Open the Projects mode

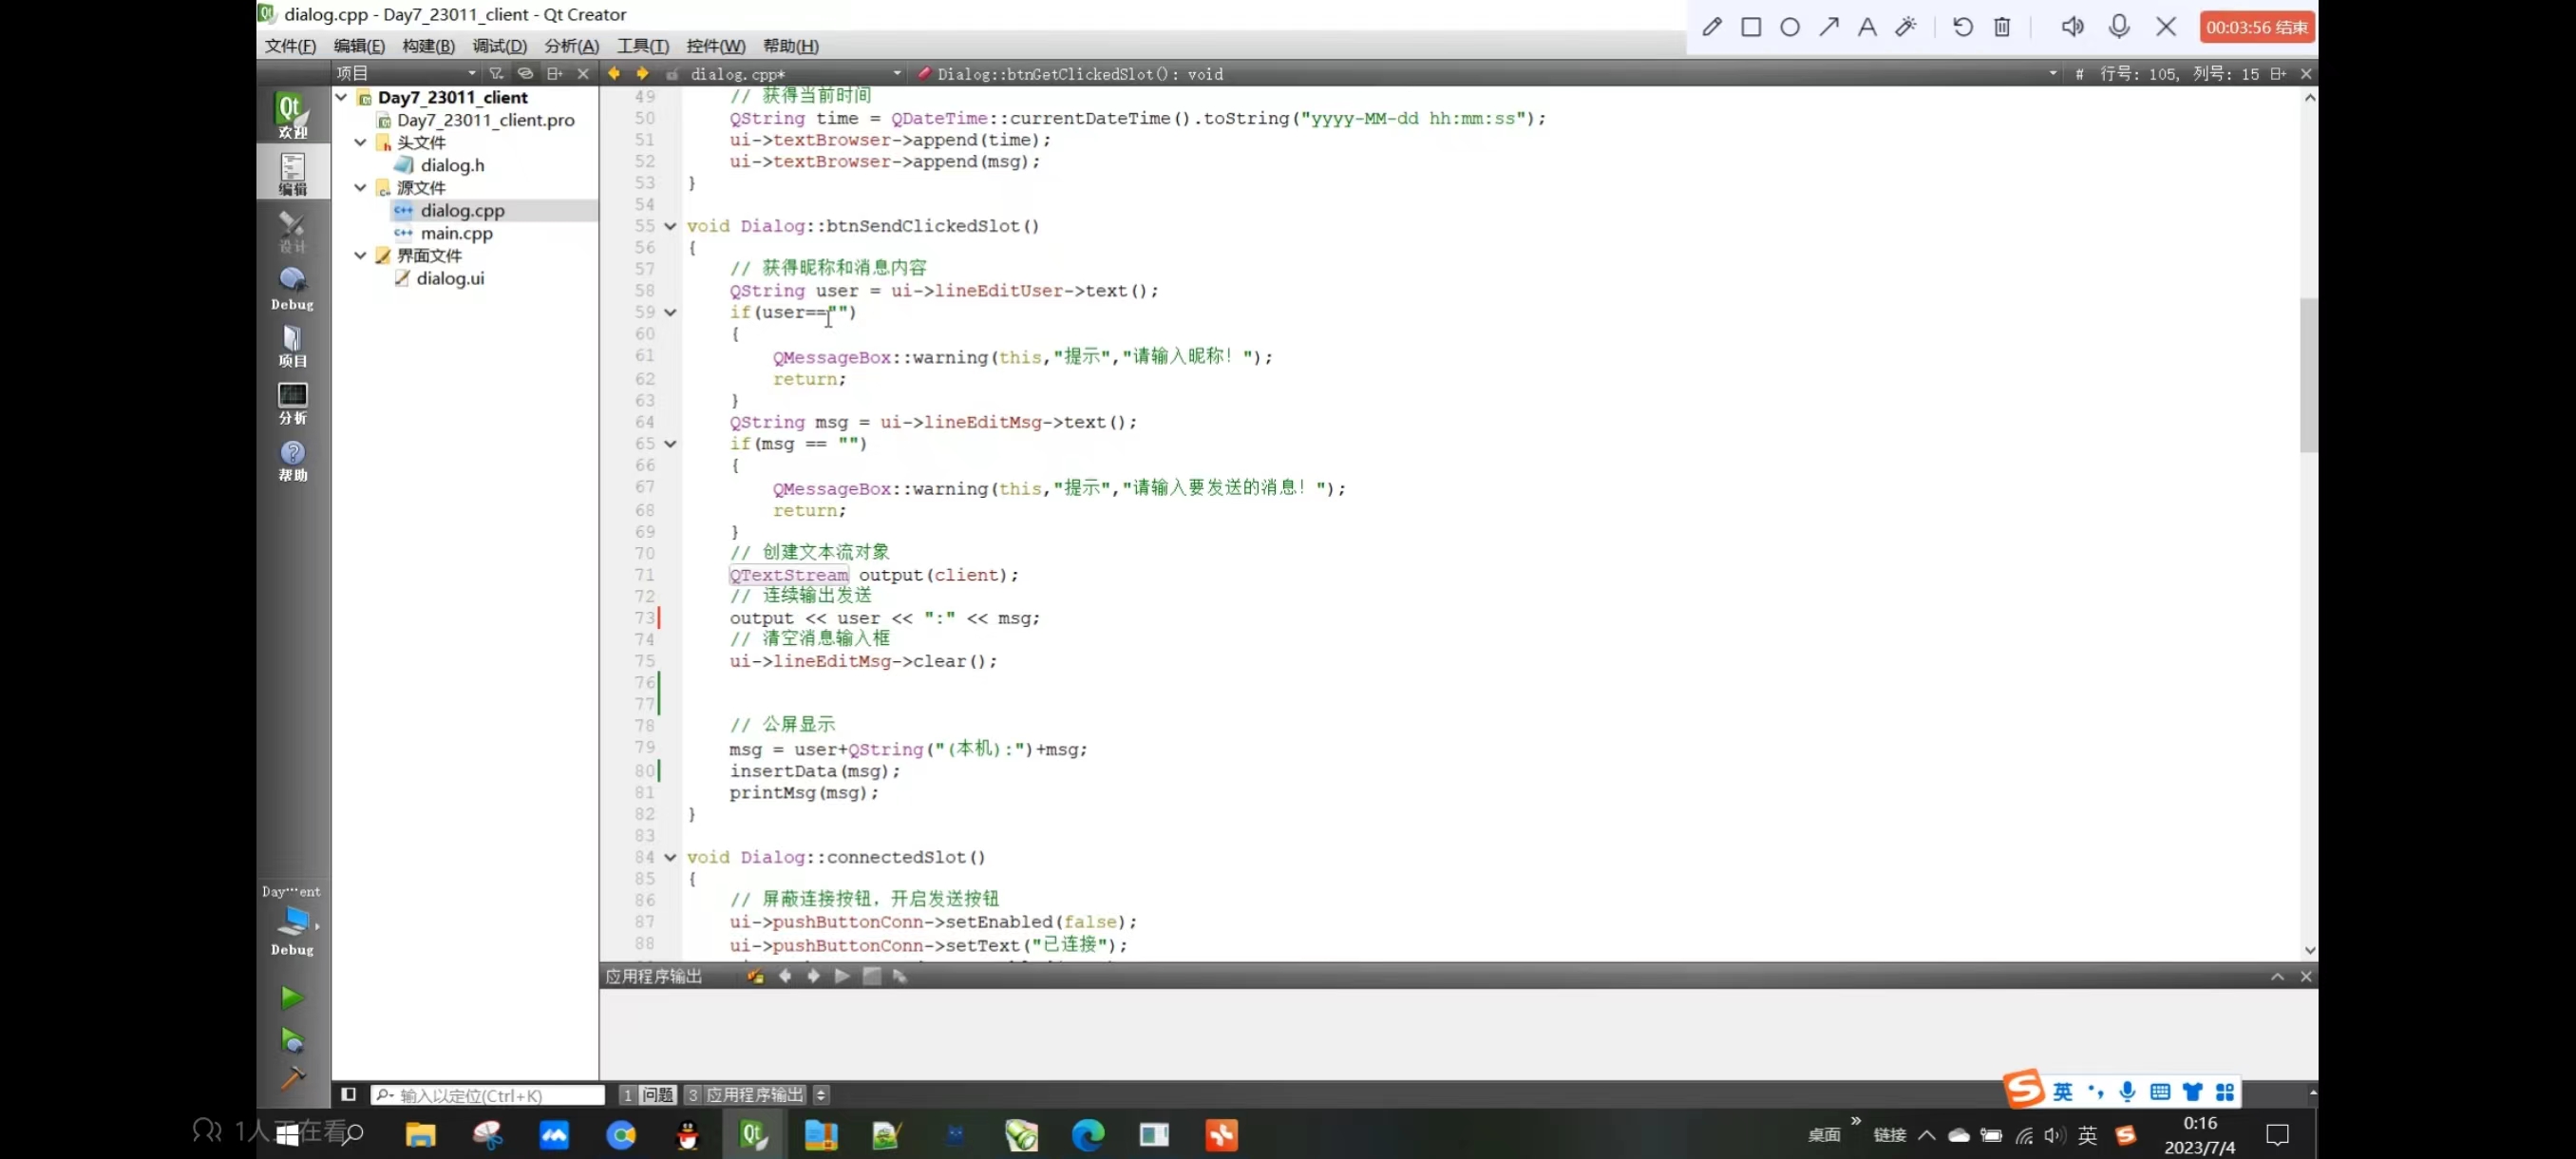[292, 345]
